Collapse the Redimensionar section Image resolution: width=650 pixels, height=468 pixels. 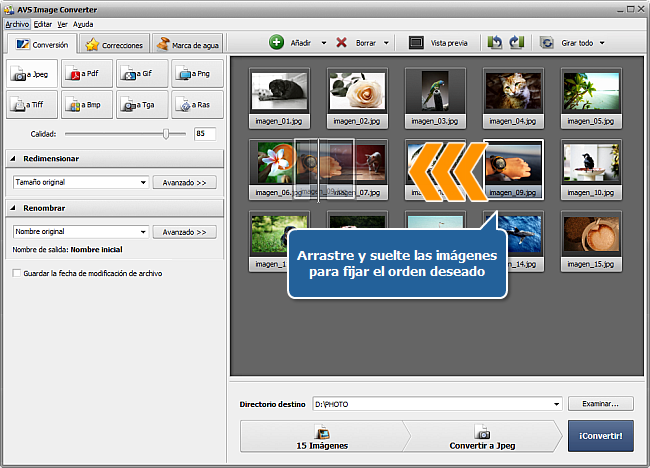[x=13, y=158]
